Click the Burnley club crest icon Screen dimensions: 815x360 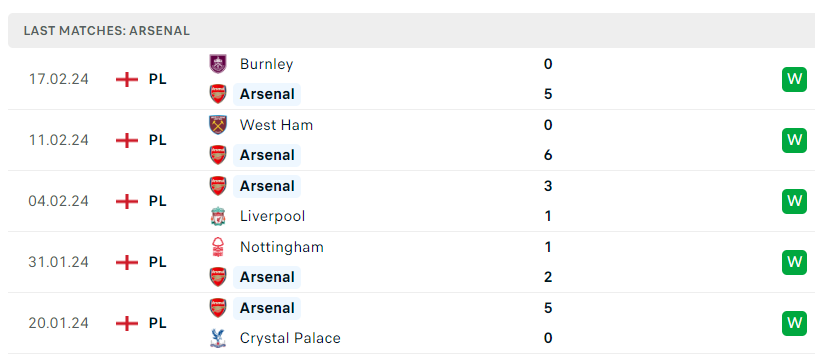[218, 64]
